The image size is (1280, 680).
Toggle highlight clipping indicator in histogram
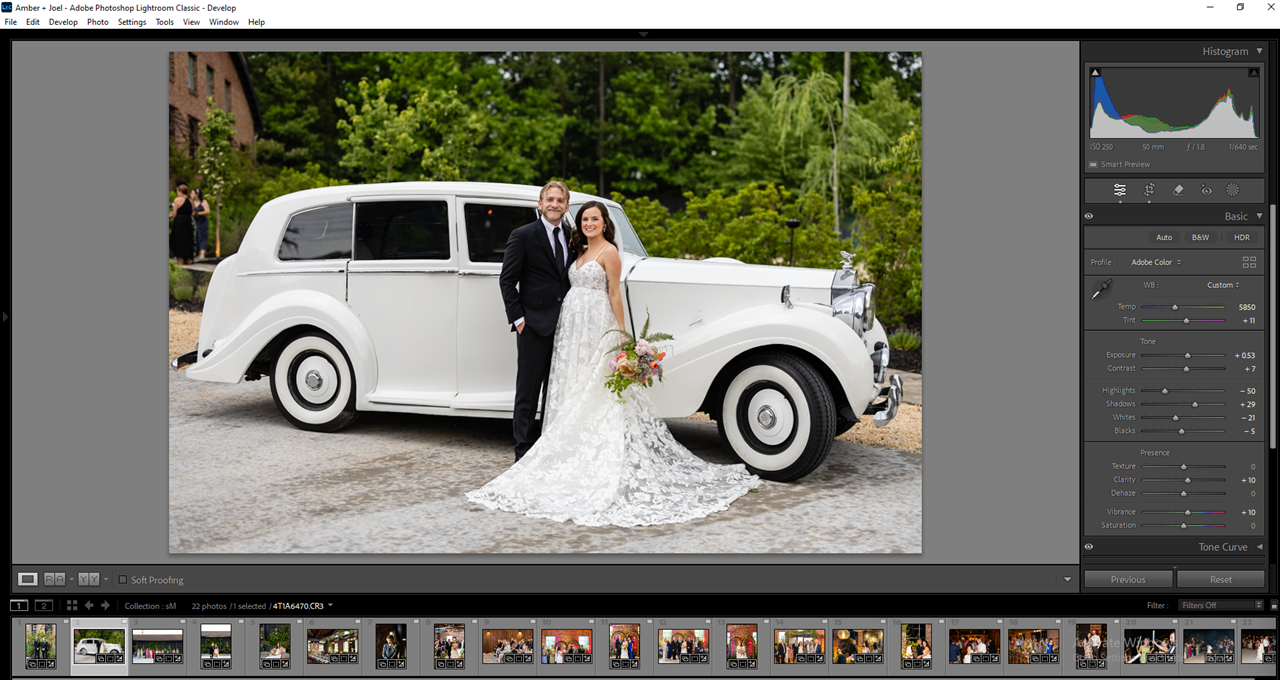1253,72
